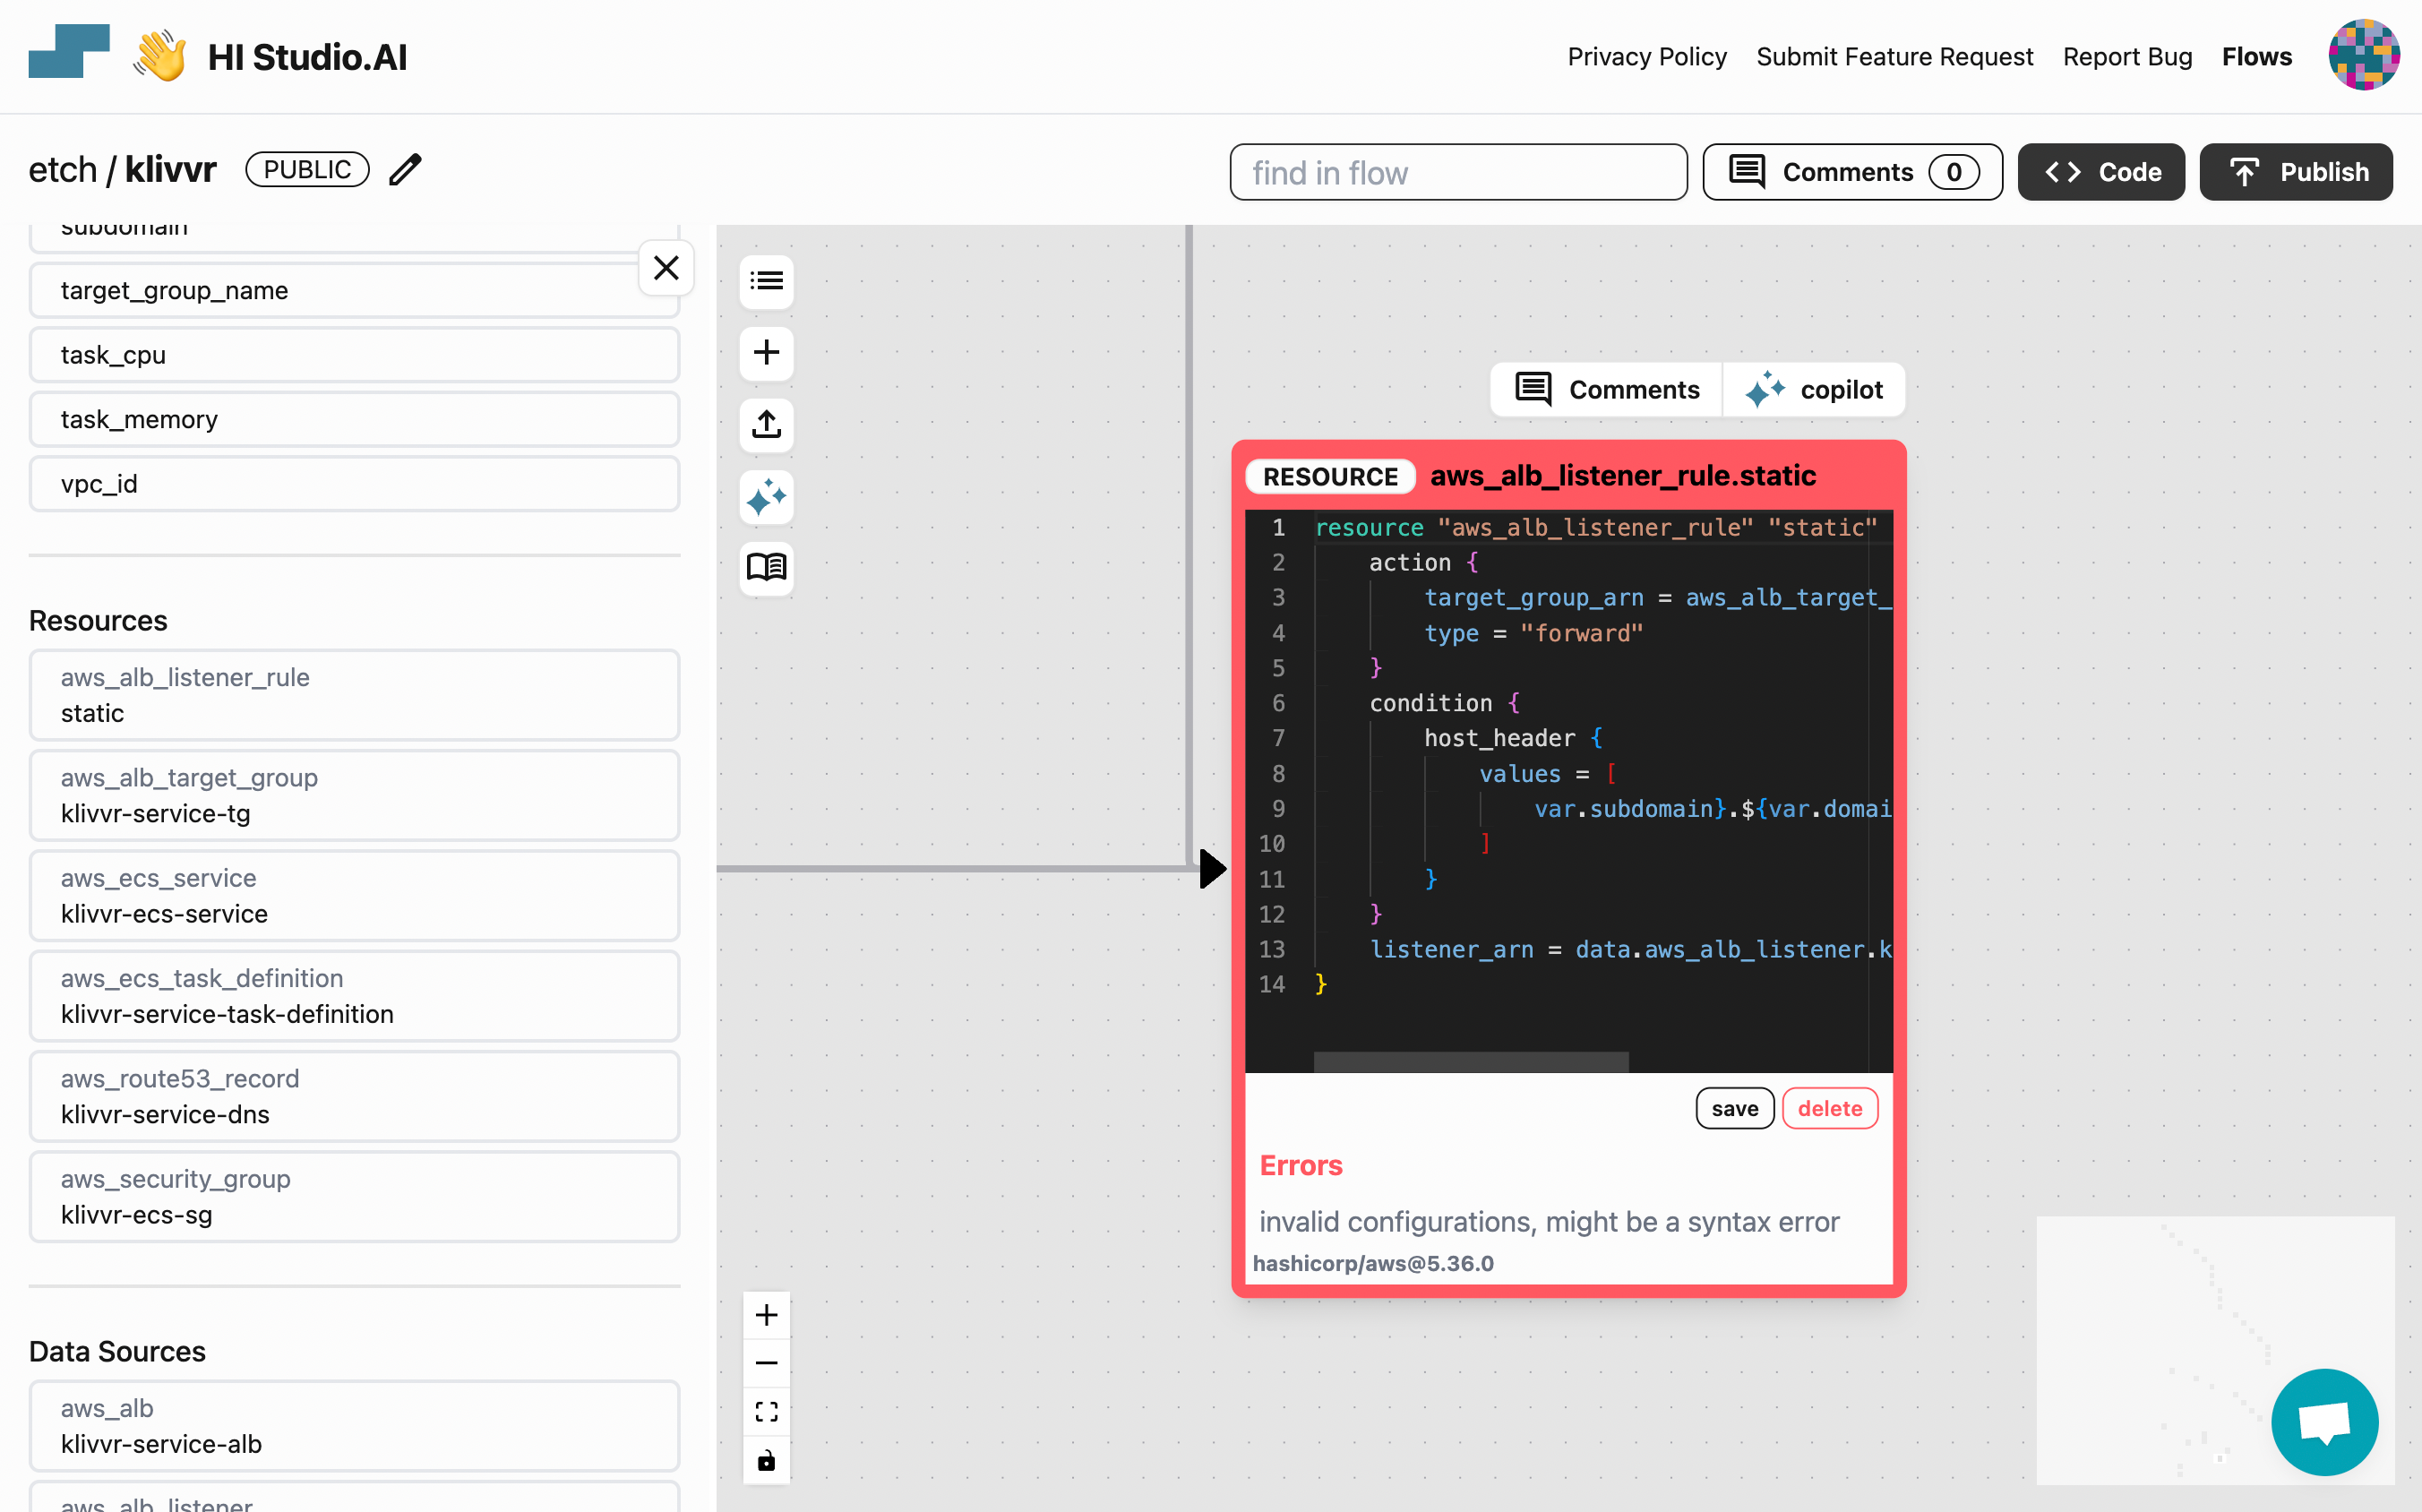Click the save button on static resource
Viewport: 2422px width, 1512px height.
coord(1734,1108)
